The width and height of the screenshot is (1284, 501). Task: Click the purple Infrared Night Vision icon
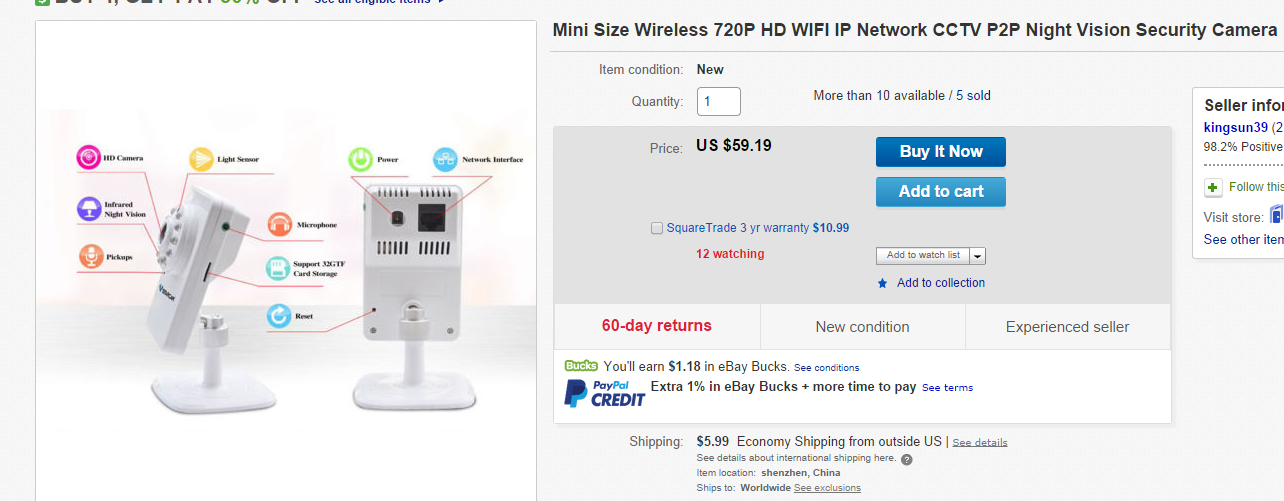pyautogui.click(x=89, y=209)
